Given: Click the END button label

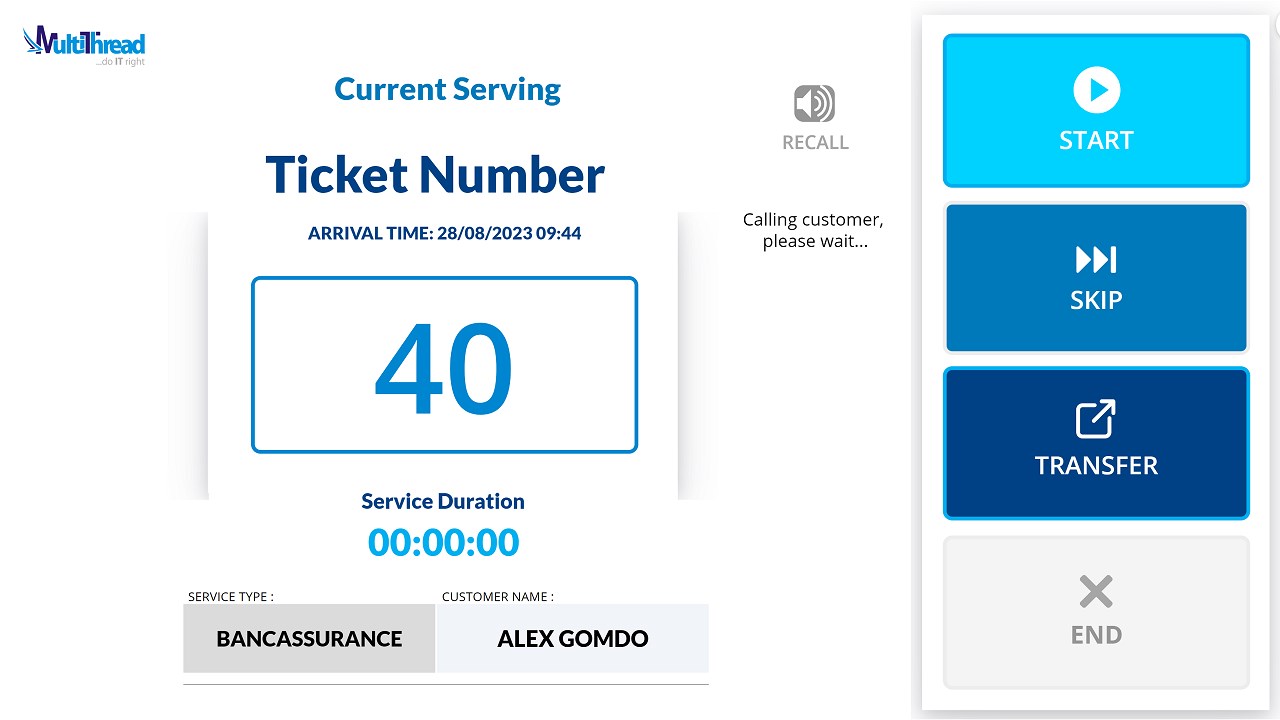Looking at the screenshot, I should pyautogui.click(x=1096, y=635).
